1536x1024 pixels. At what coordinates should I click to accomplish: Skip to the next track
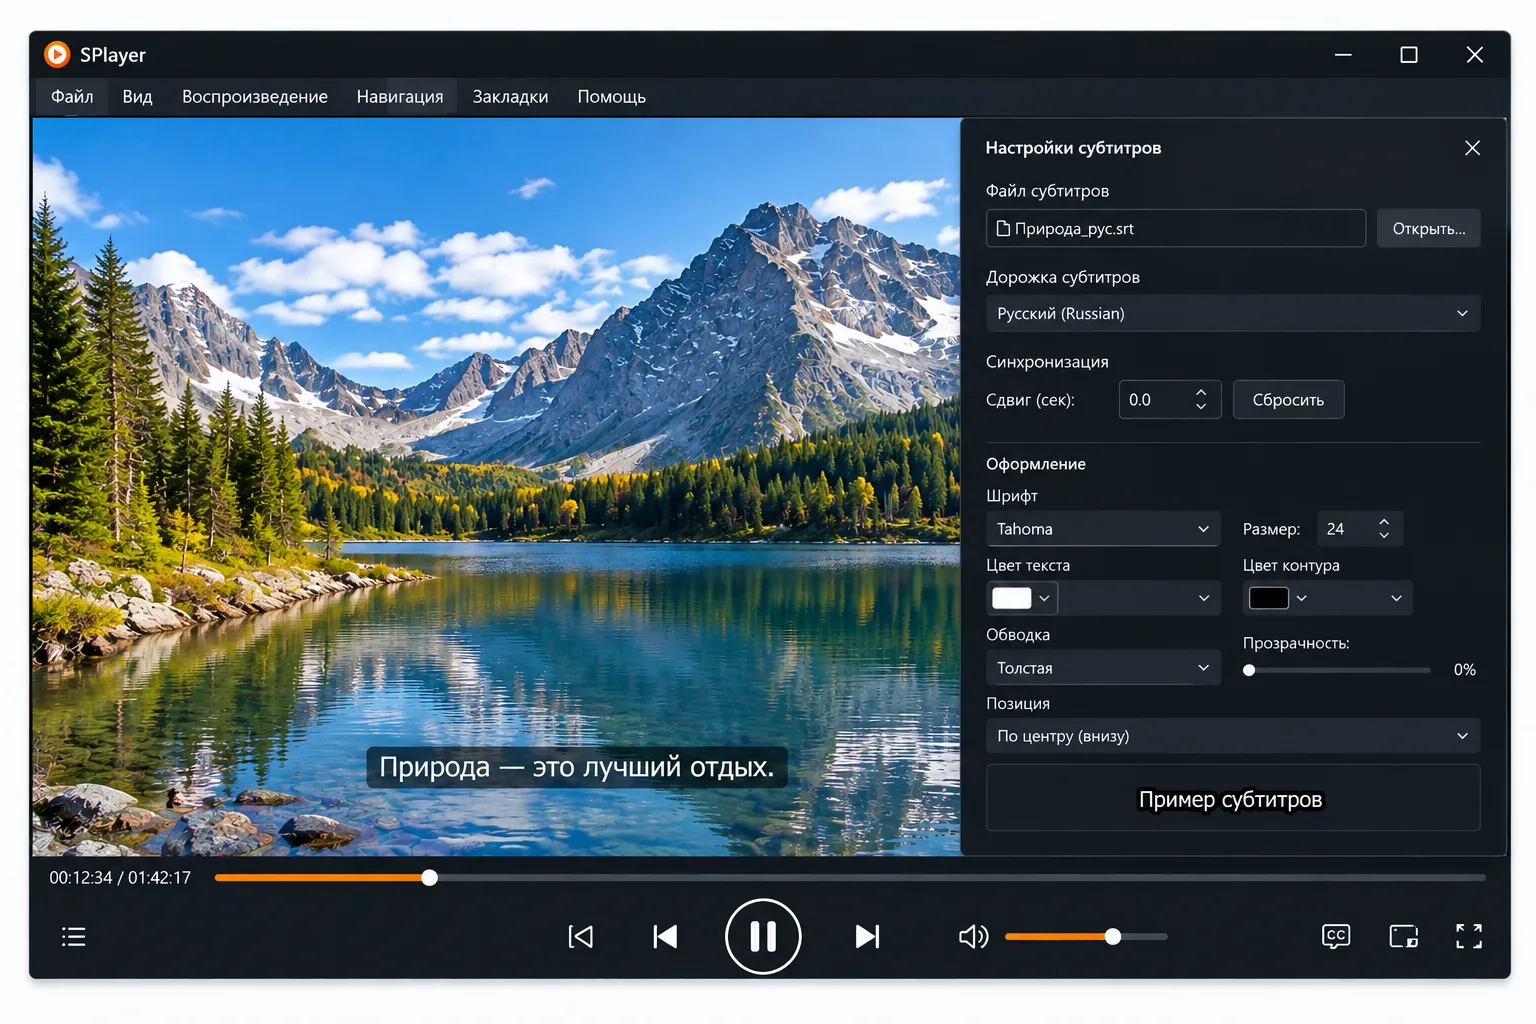(867, 937)
